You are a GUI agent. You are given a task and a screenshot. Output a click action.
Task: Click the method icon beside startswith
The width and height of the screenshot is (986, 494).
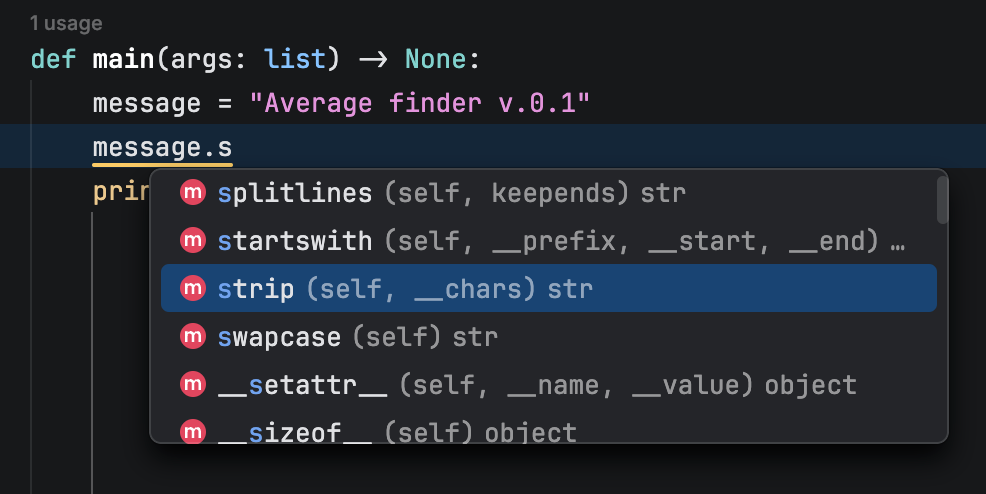tap(191, 241)
